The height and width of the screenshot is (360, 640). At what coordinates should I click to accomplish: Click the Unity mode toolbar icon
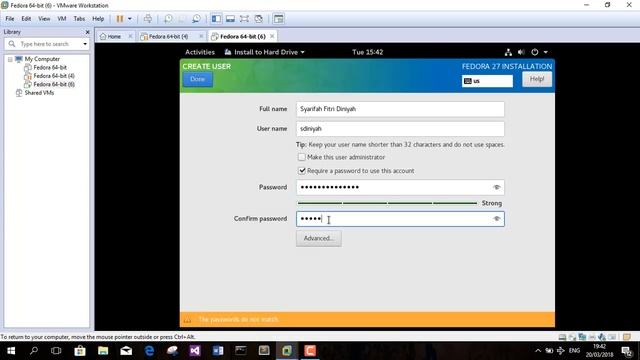[x=258, y=19]
